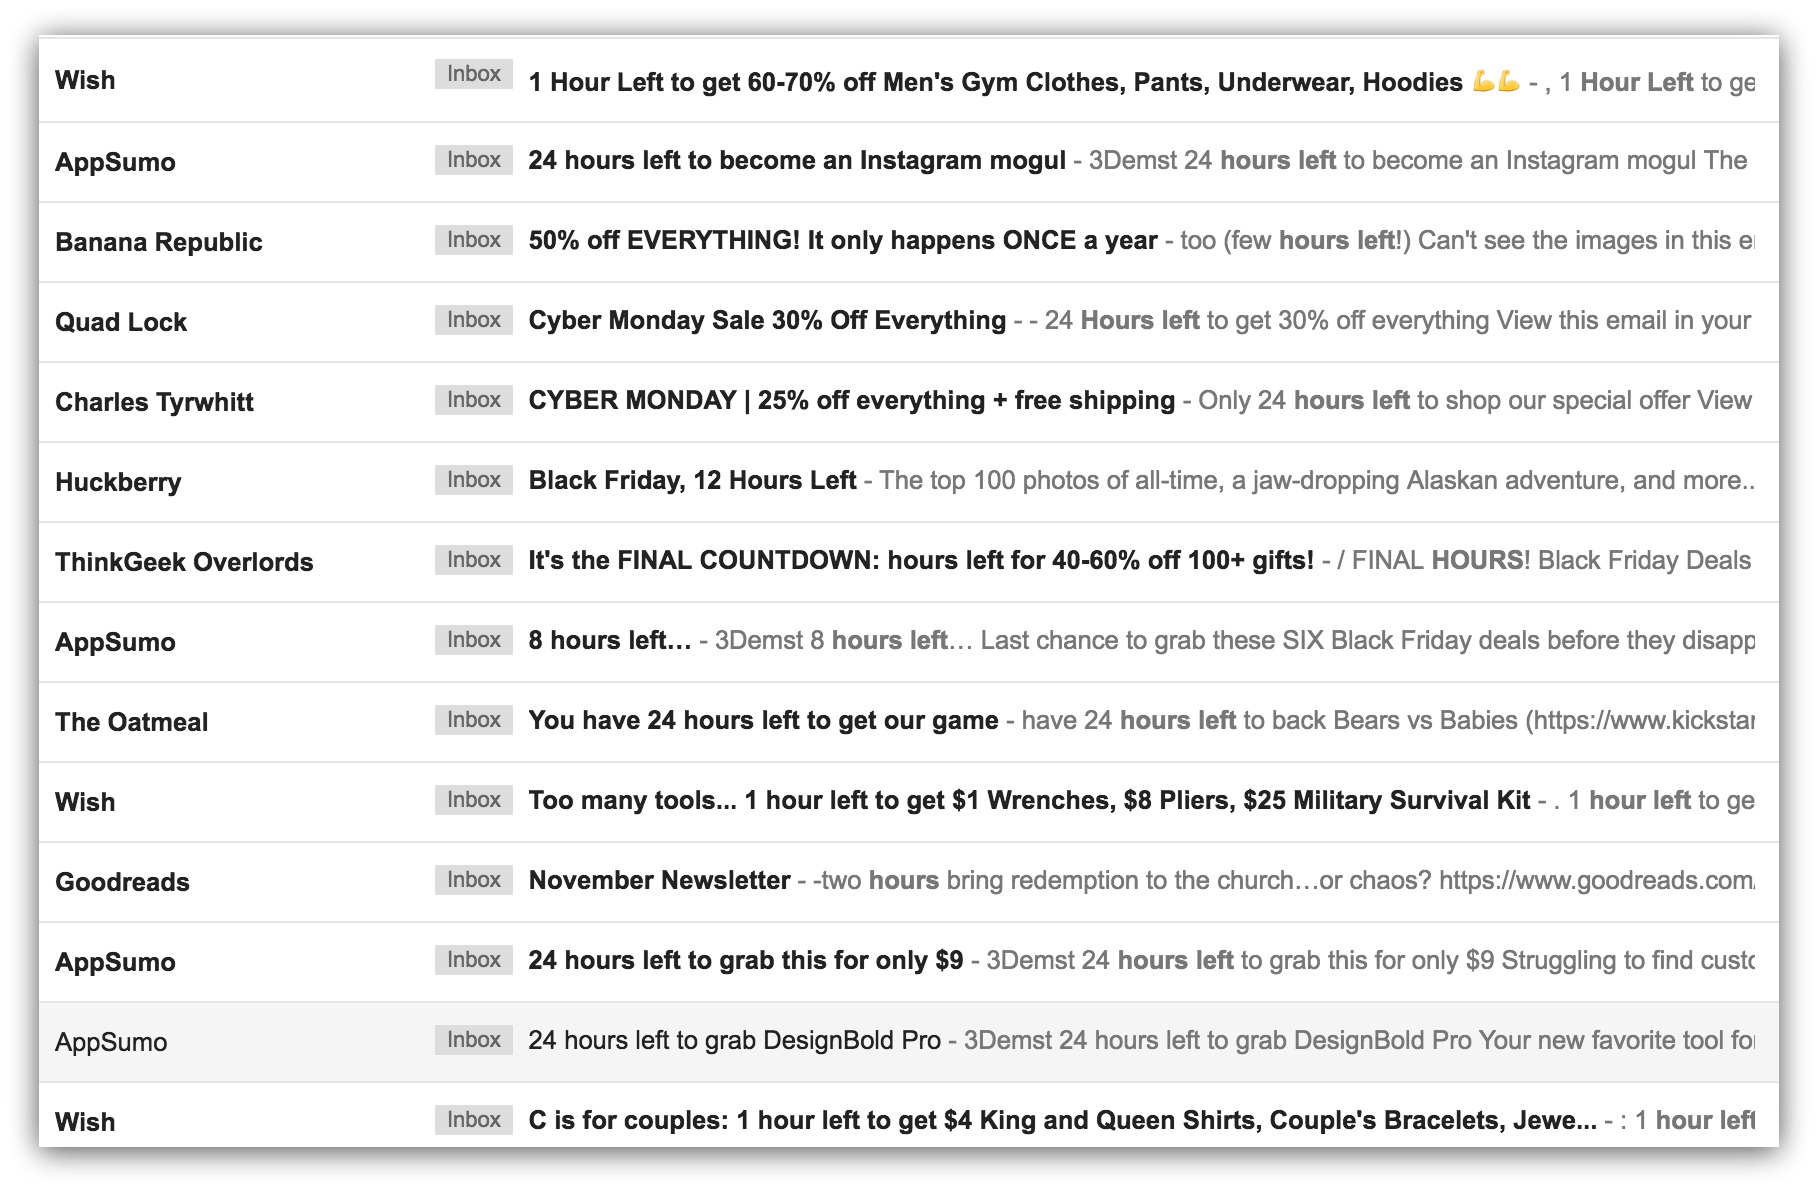
Task: Open Wish Too many tools email
Action: pyautogui.click(x=908, y=802)
